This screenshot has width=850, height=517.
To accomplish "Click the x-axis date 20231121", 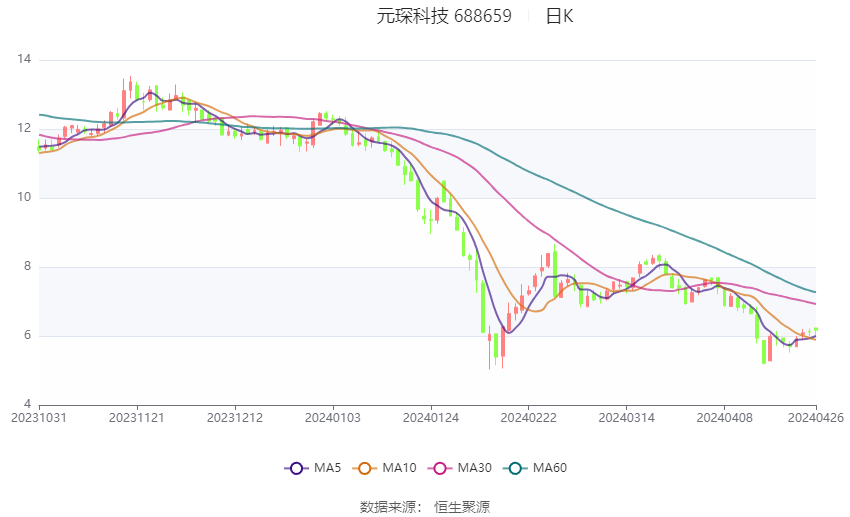I will pos(137,418).
